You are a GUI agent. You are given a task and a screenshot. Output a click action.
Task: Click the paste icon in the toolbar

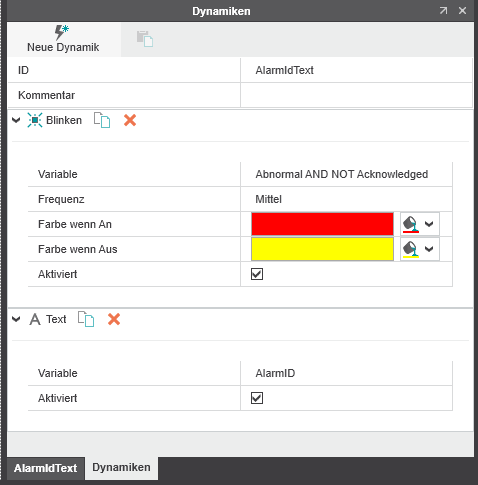(145, 39)
